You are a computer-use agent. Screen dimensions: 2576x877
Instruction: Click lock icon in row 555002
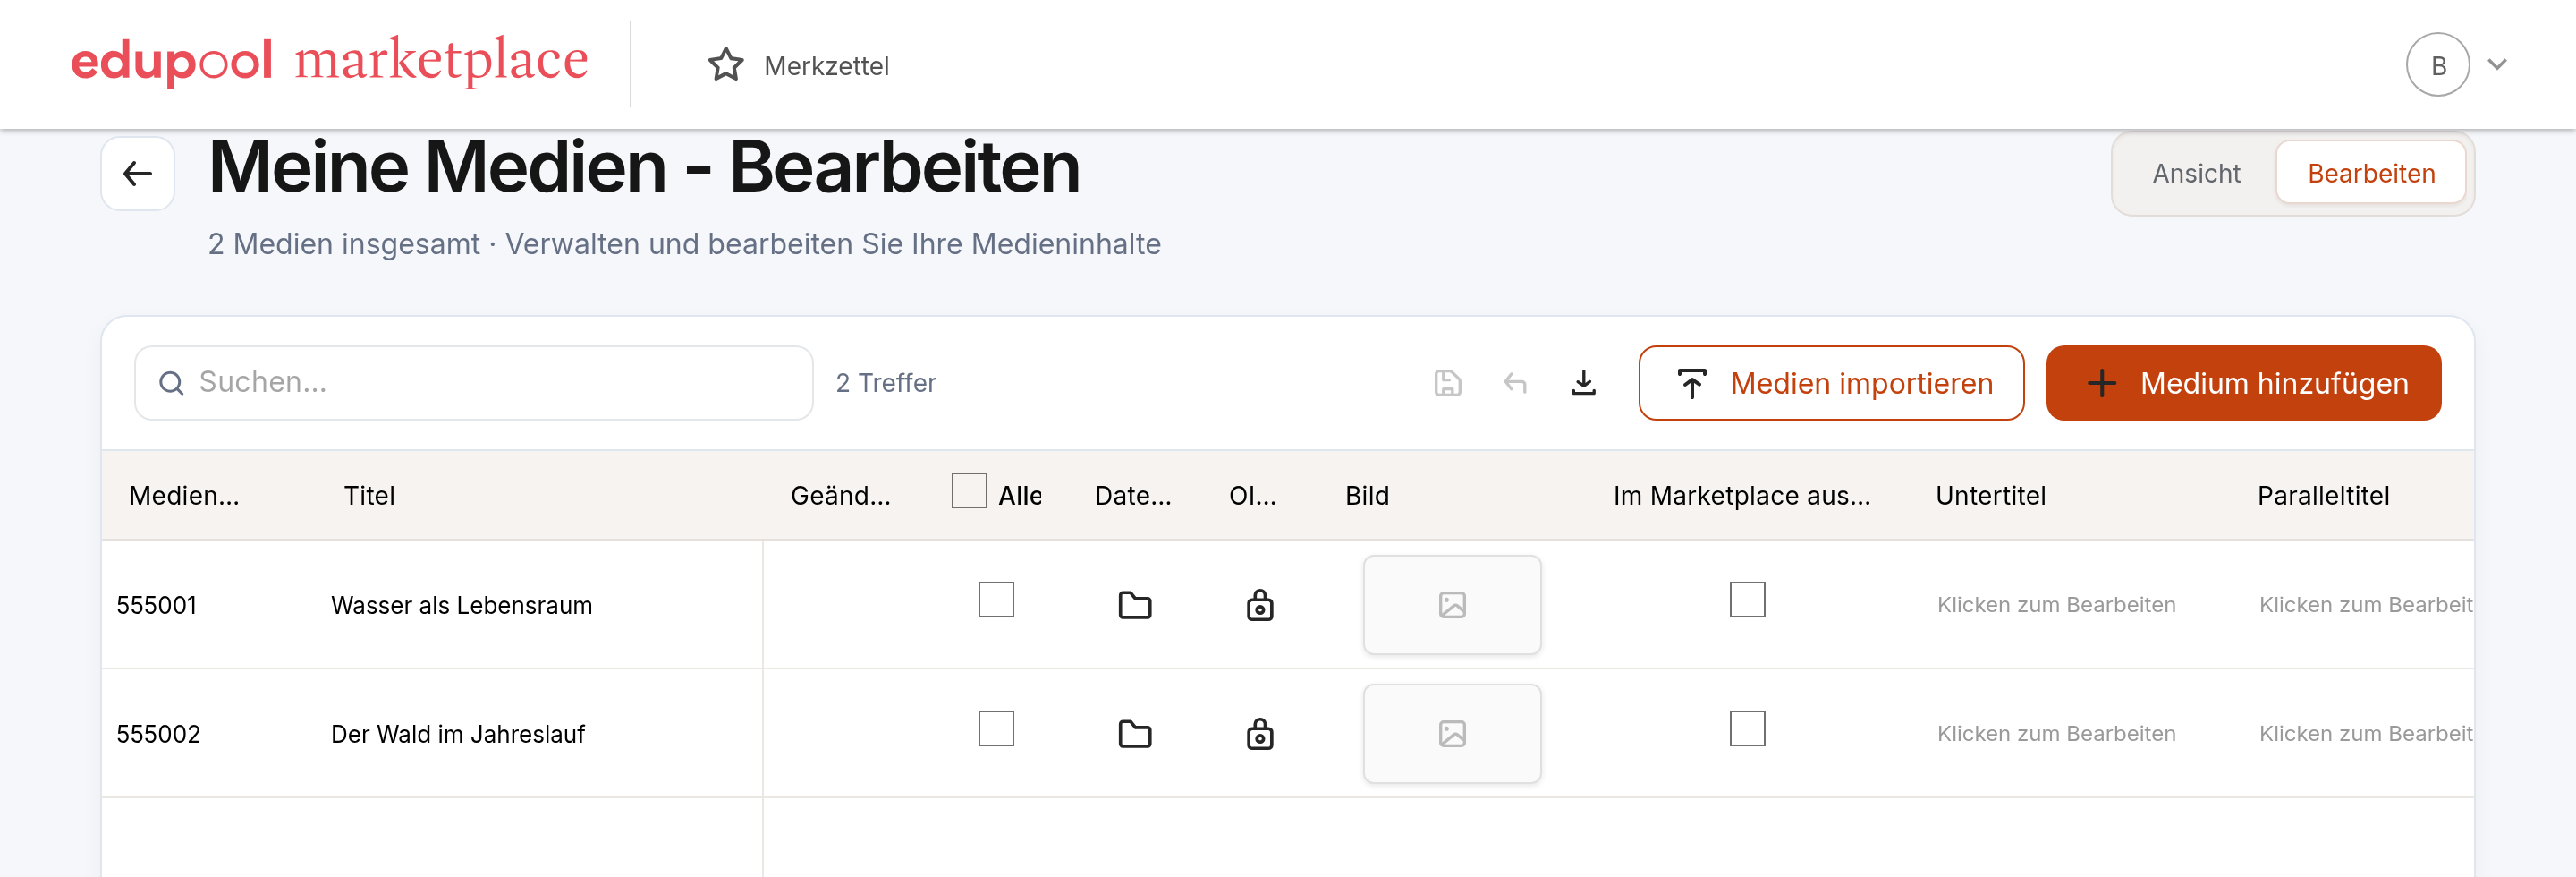click(x=1259, y=734)
